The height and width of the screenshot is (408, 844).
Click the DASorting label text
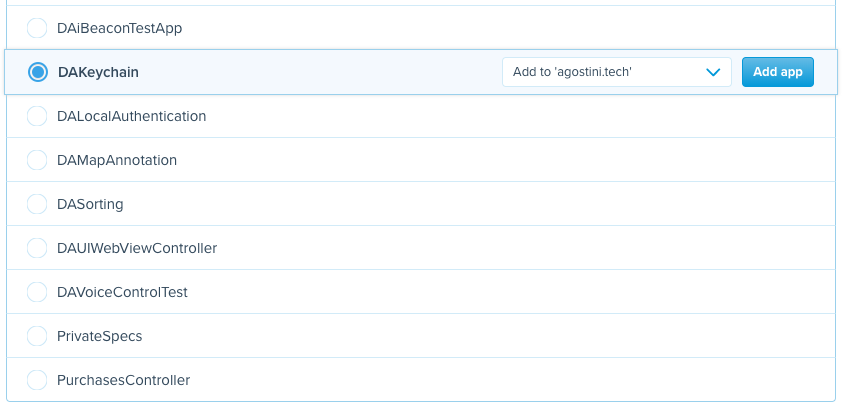click(x=90, y=204)
